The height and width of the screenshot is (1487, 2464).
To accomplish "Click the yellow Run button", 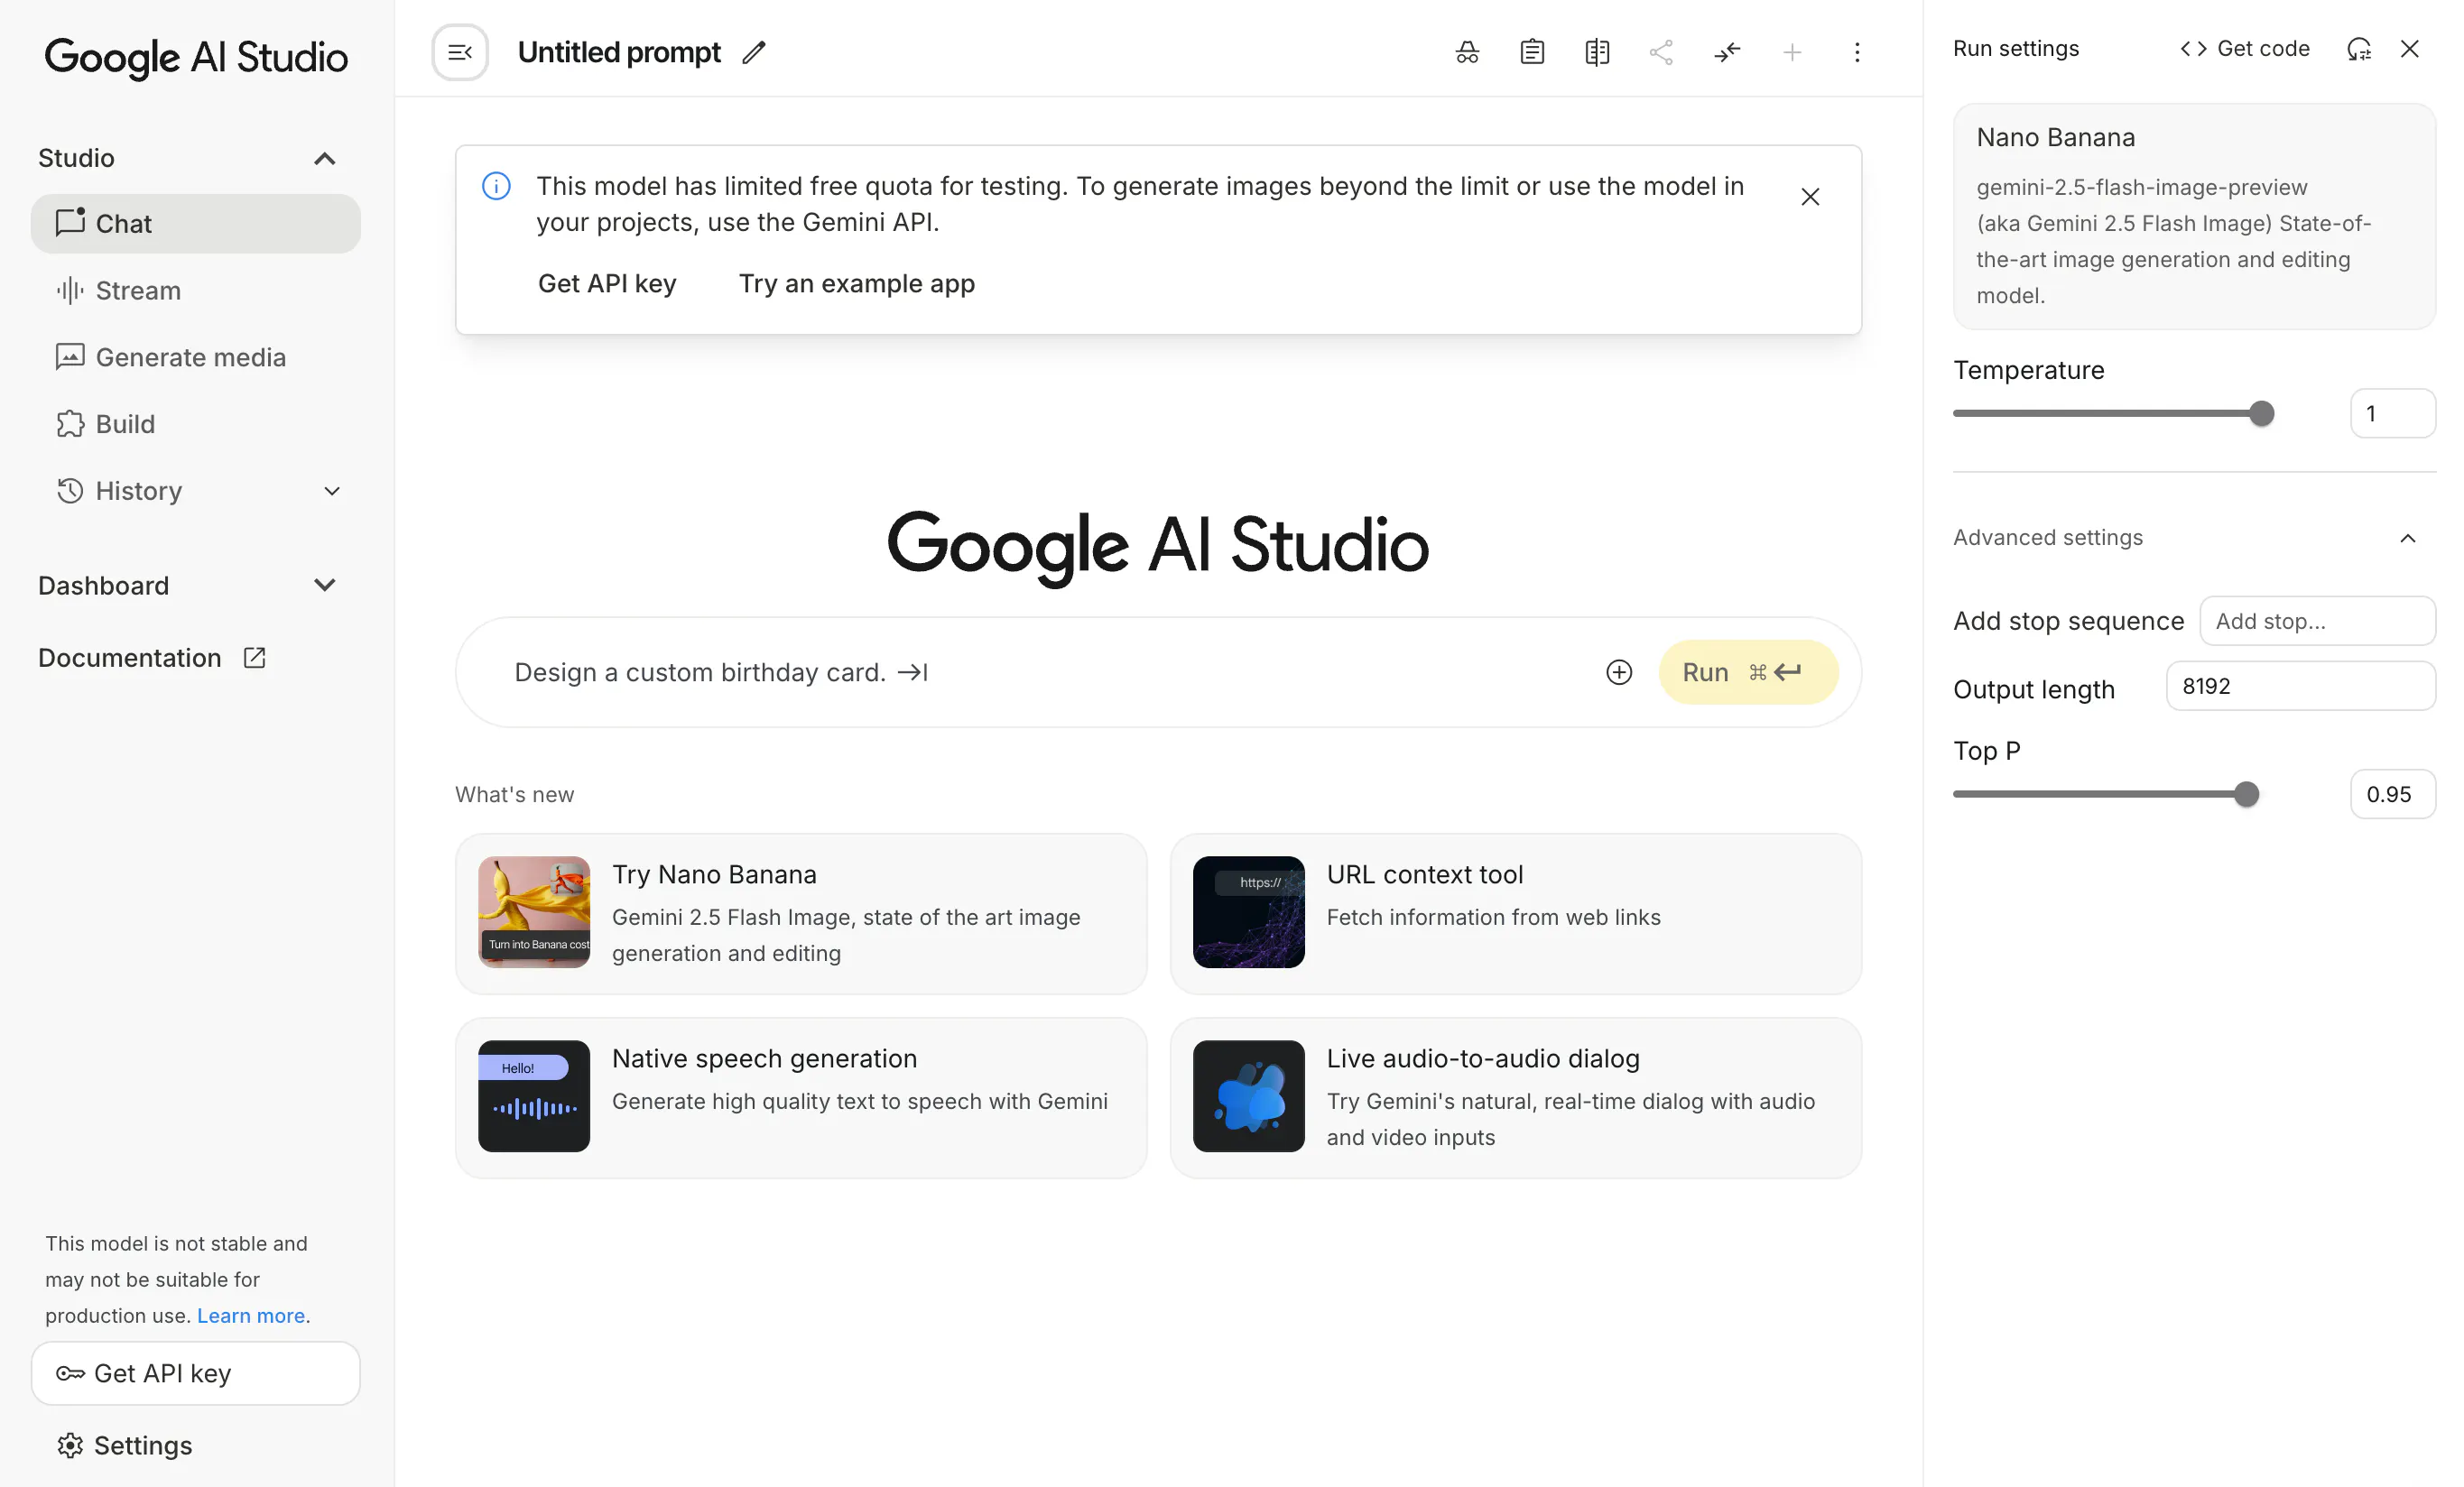I will [1748, 672].
